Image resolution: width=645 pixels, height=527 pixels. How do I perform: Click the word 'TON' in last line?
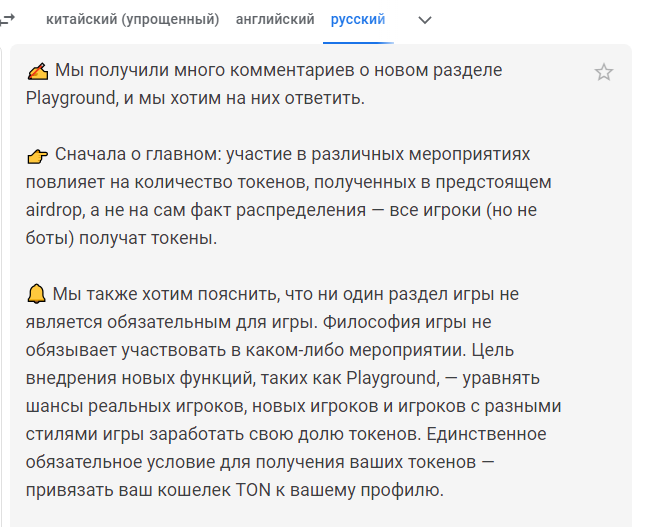tap(253, 490)
